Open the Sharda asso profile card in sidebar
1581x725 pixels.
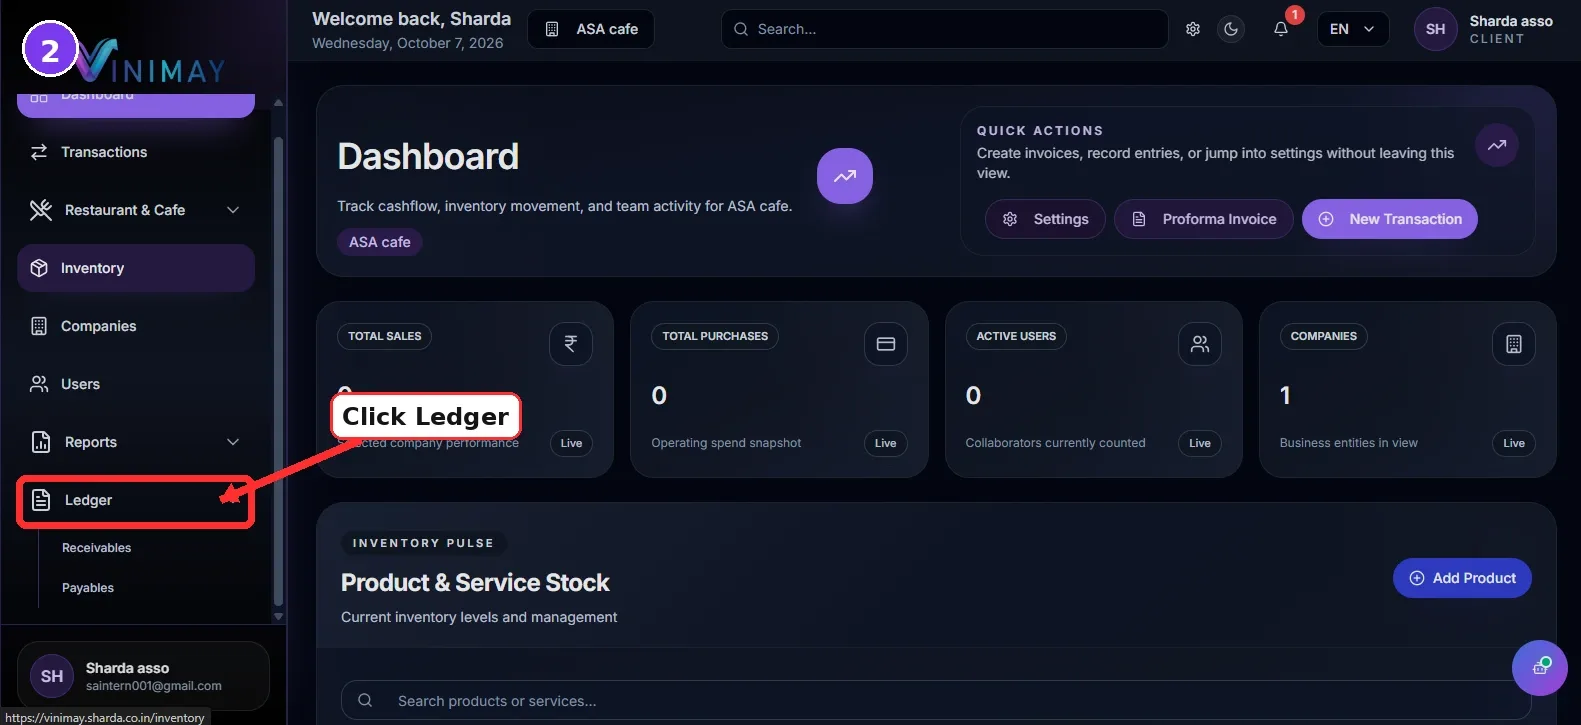(143, 676)
